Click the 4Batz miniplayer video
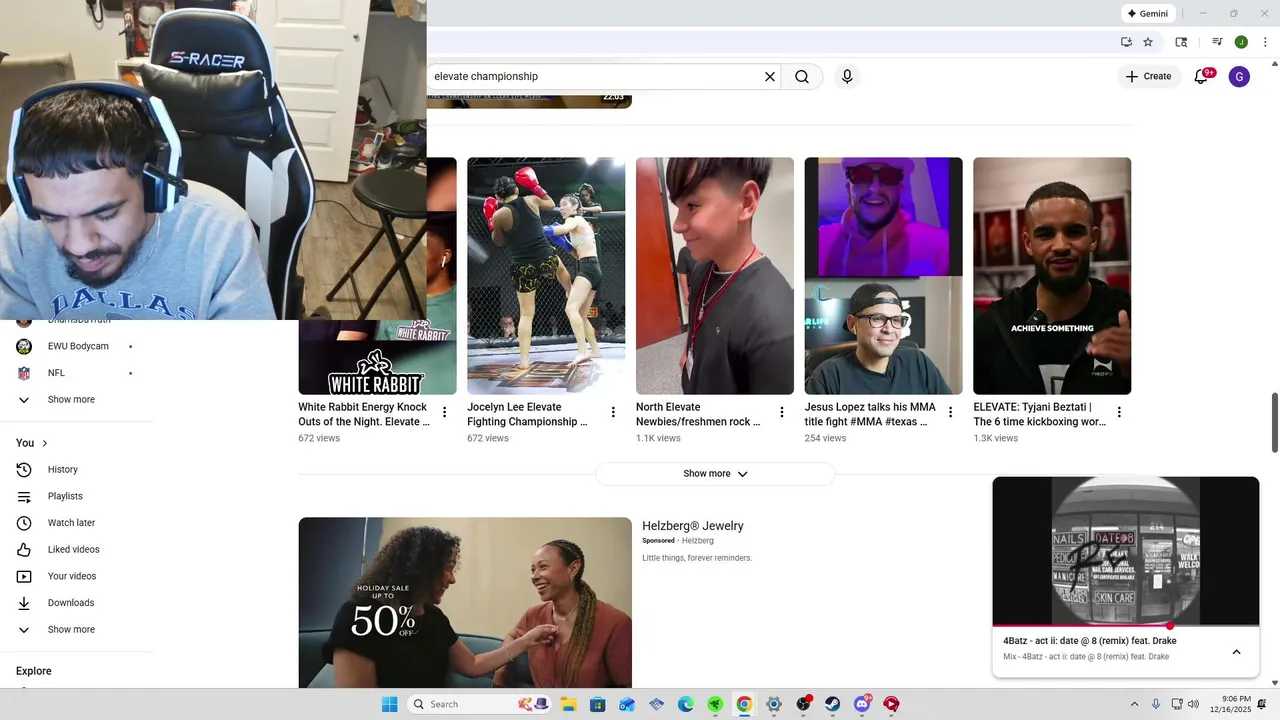The image size is (1280, 720). (x=1126, y=551)
